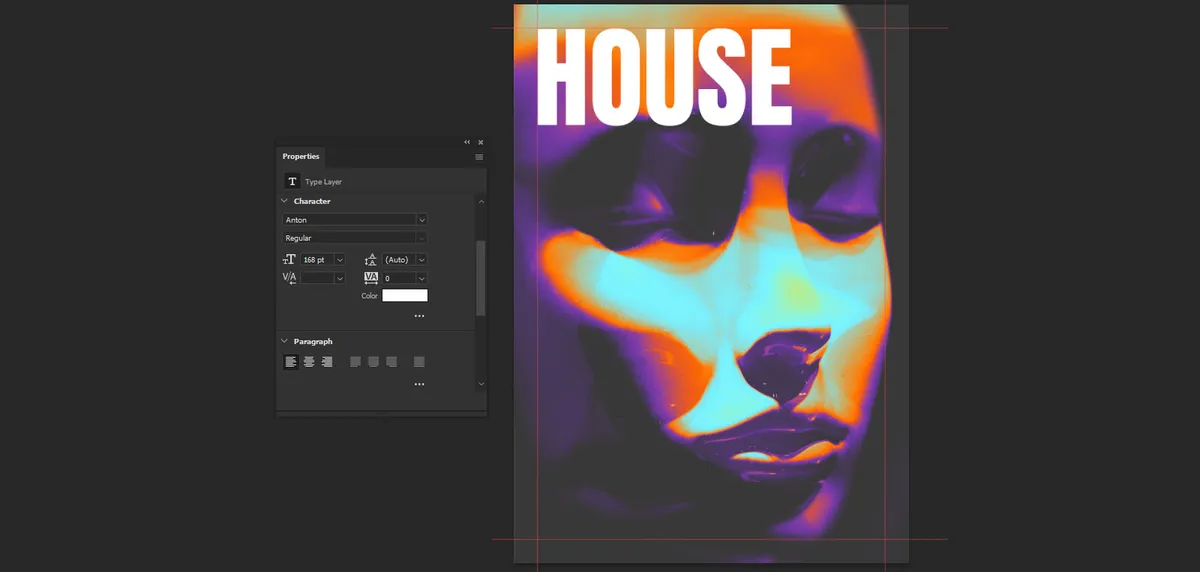This screenshot has width=1200, height=572.
Task: Open the Properties panel flyout menu
Action: 479,157
